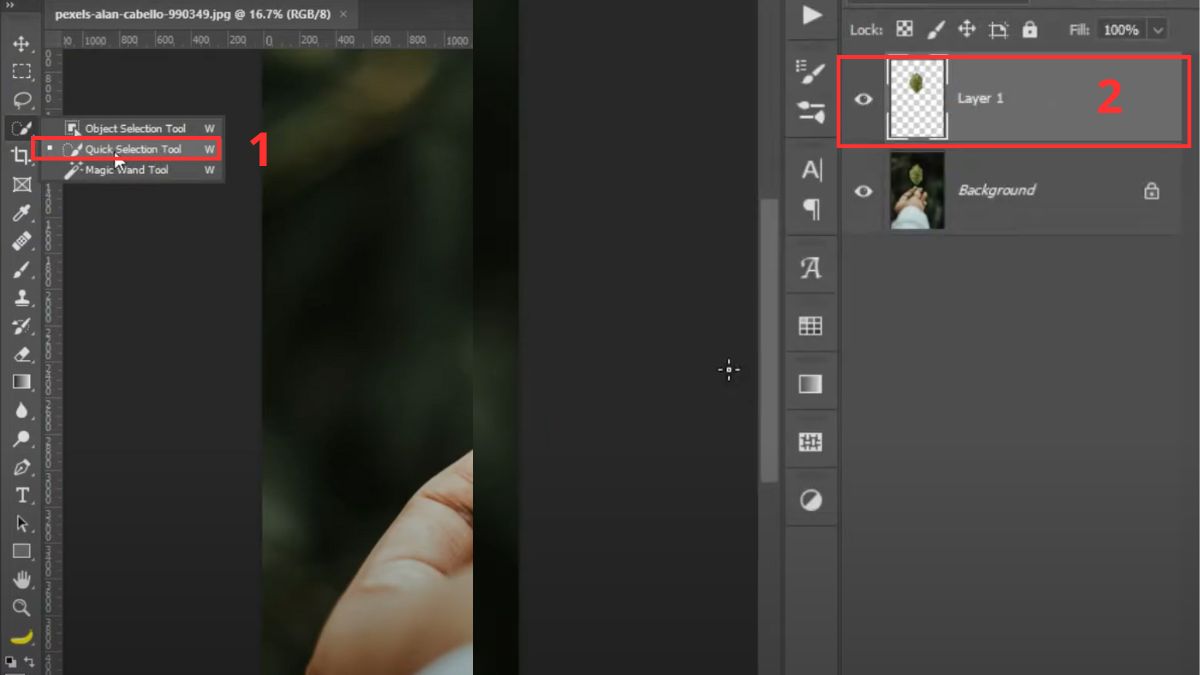Click the Quick Selection tool toolbar button
This screenshot has width=1200, height=675.
[x=21, y=128]
